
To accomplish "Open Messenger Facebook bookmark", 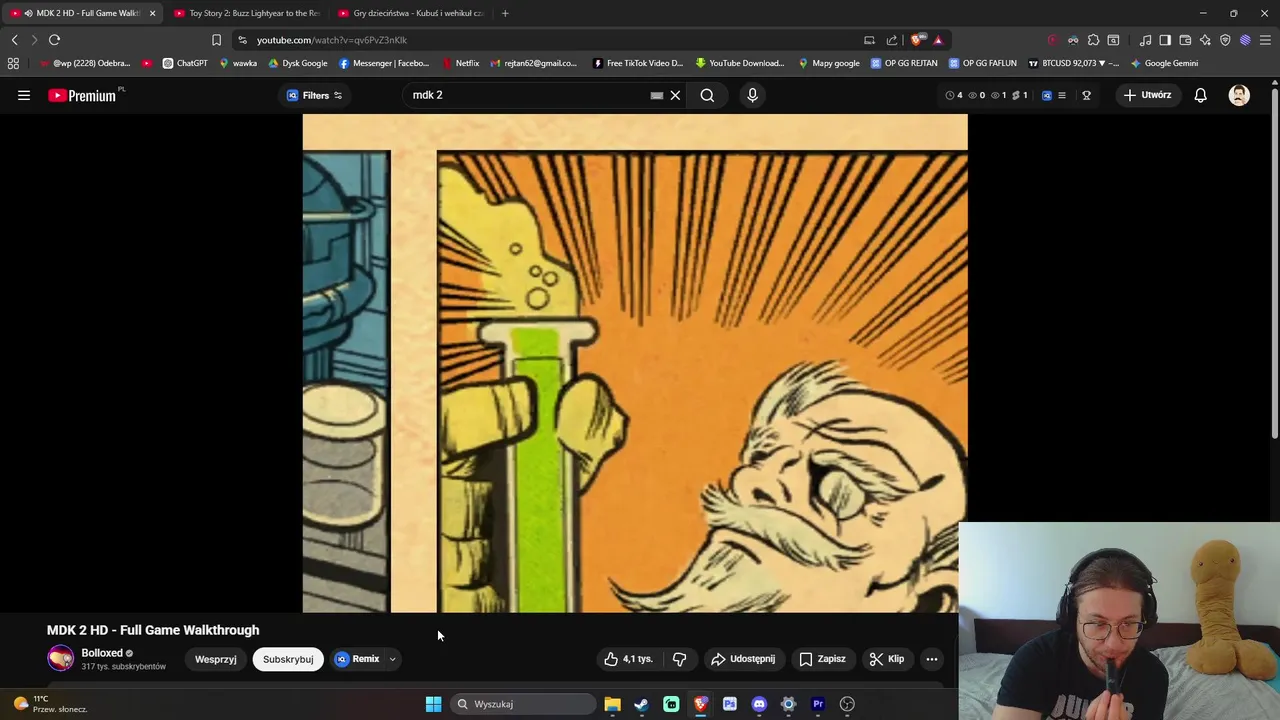I will pyautogui.click(x=384, y=63).
